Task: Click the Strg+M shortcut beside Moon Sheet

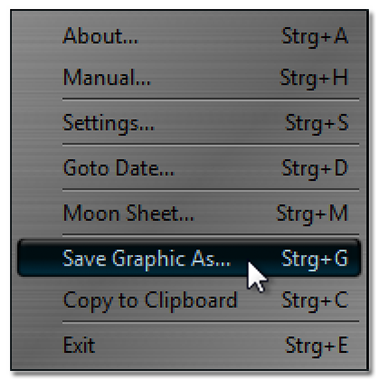Action: [312, 214]
